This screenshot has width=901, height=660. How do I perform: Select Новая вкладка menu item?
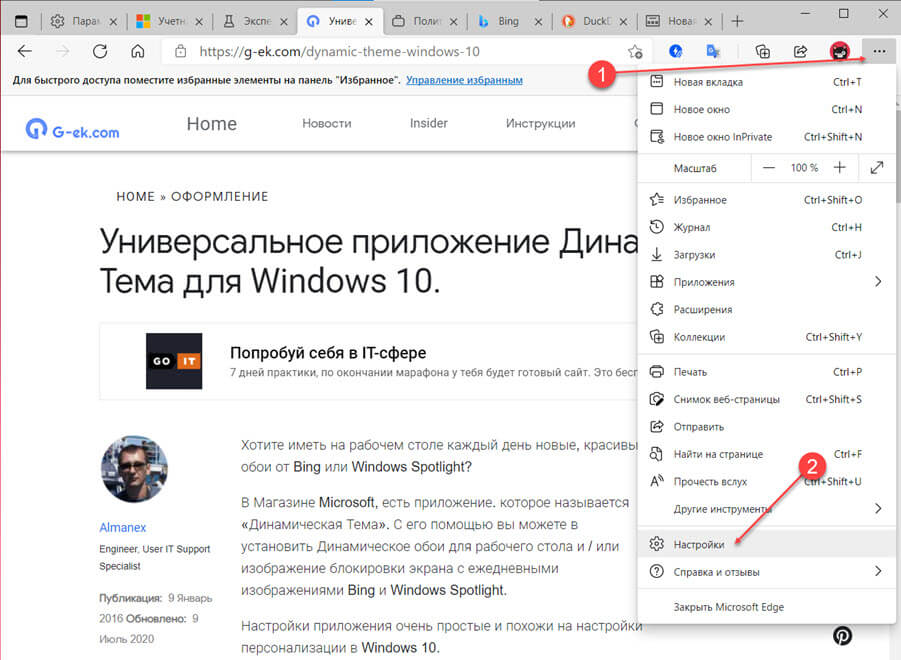coord(767,82)
